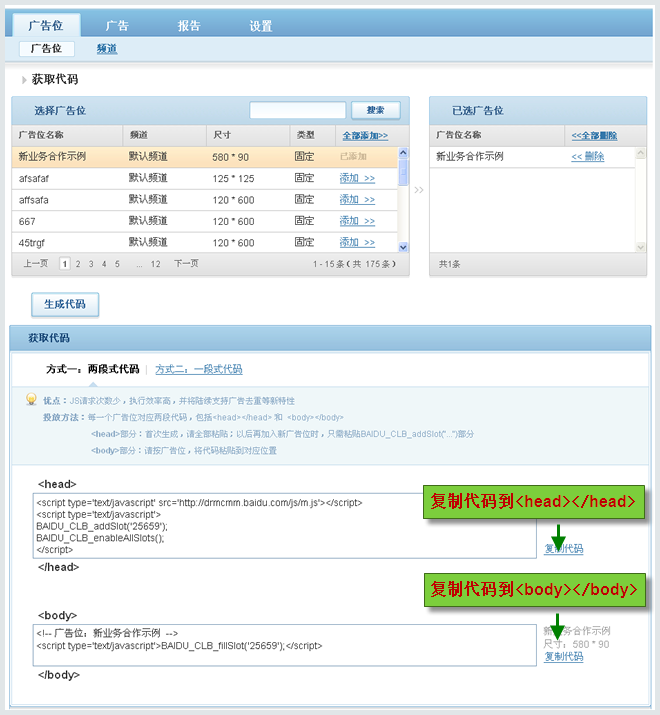Go to next page 下一页

186,263
